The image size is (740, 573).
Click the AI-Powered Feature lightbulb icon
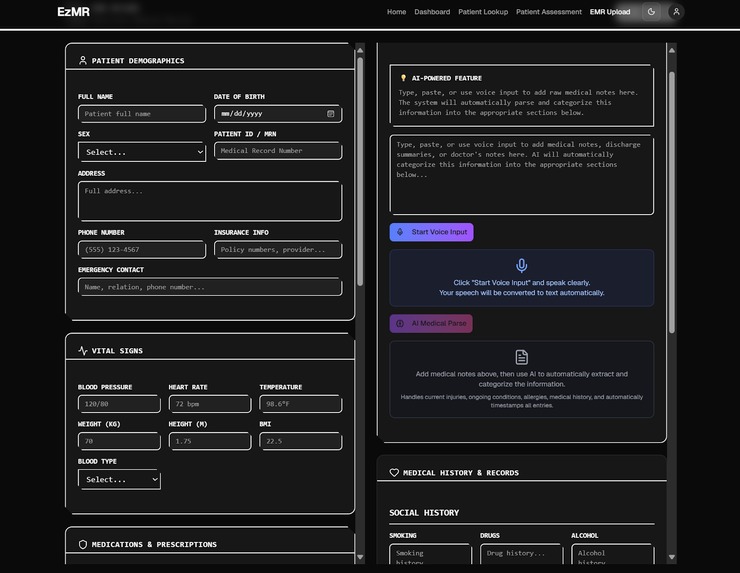coord(403,78)
